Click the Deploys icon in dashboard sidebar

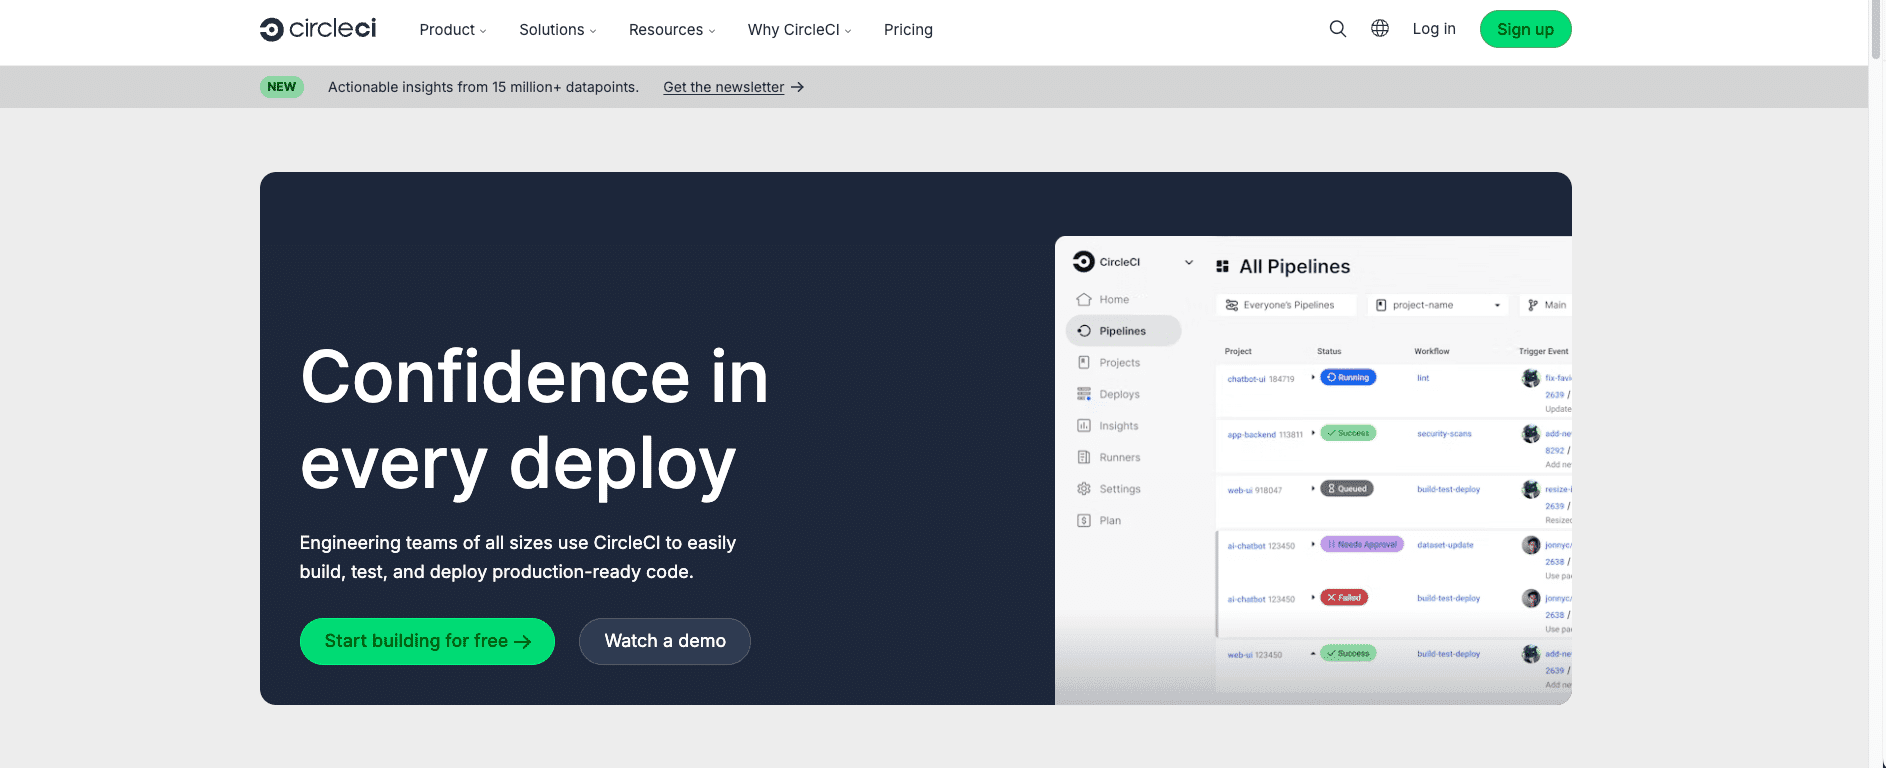point(1084,394)
